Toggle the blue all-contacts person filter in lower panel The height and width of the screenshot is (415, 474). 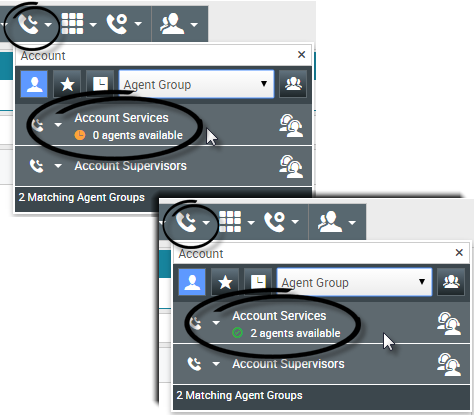coord(192,282)
